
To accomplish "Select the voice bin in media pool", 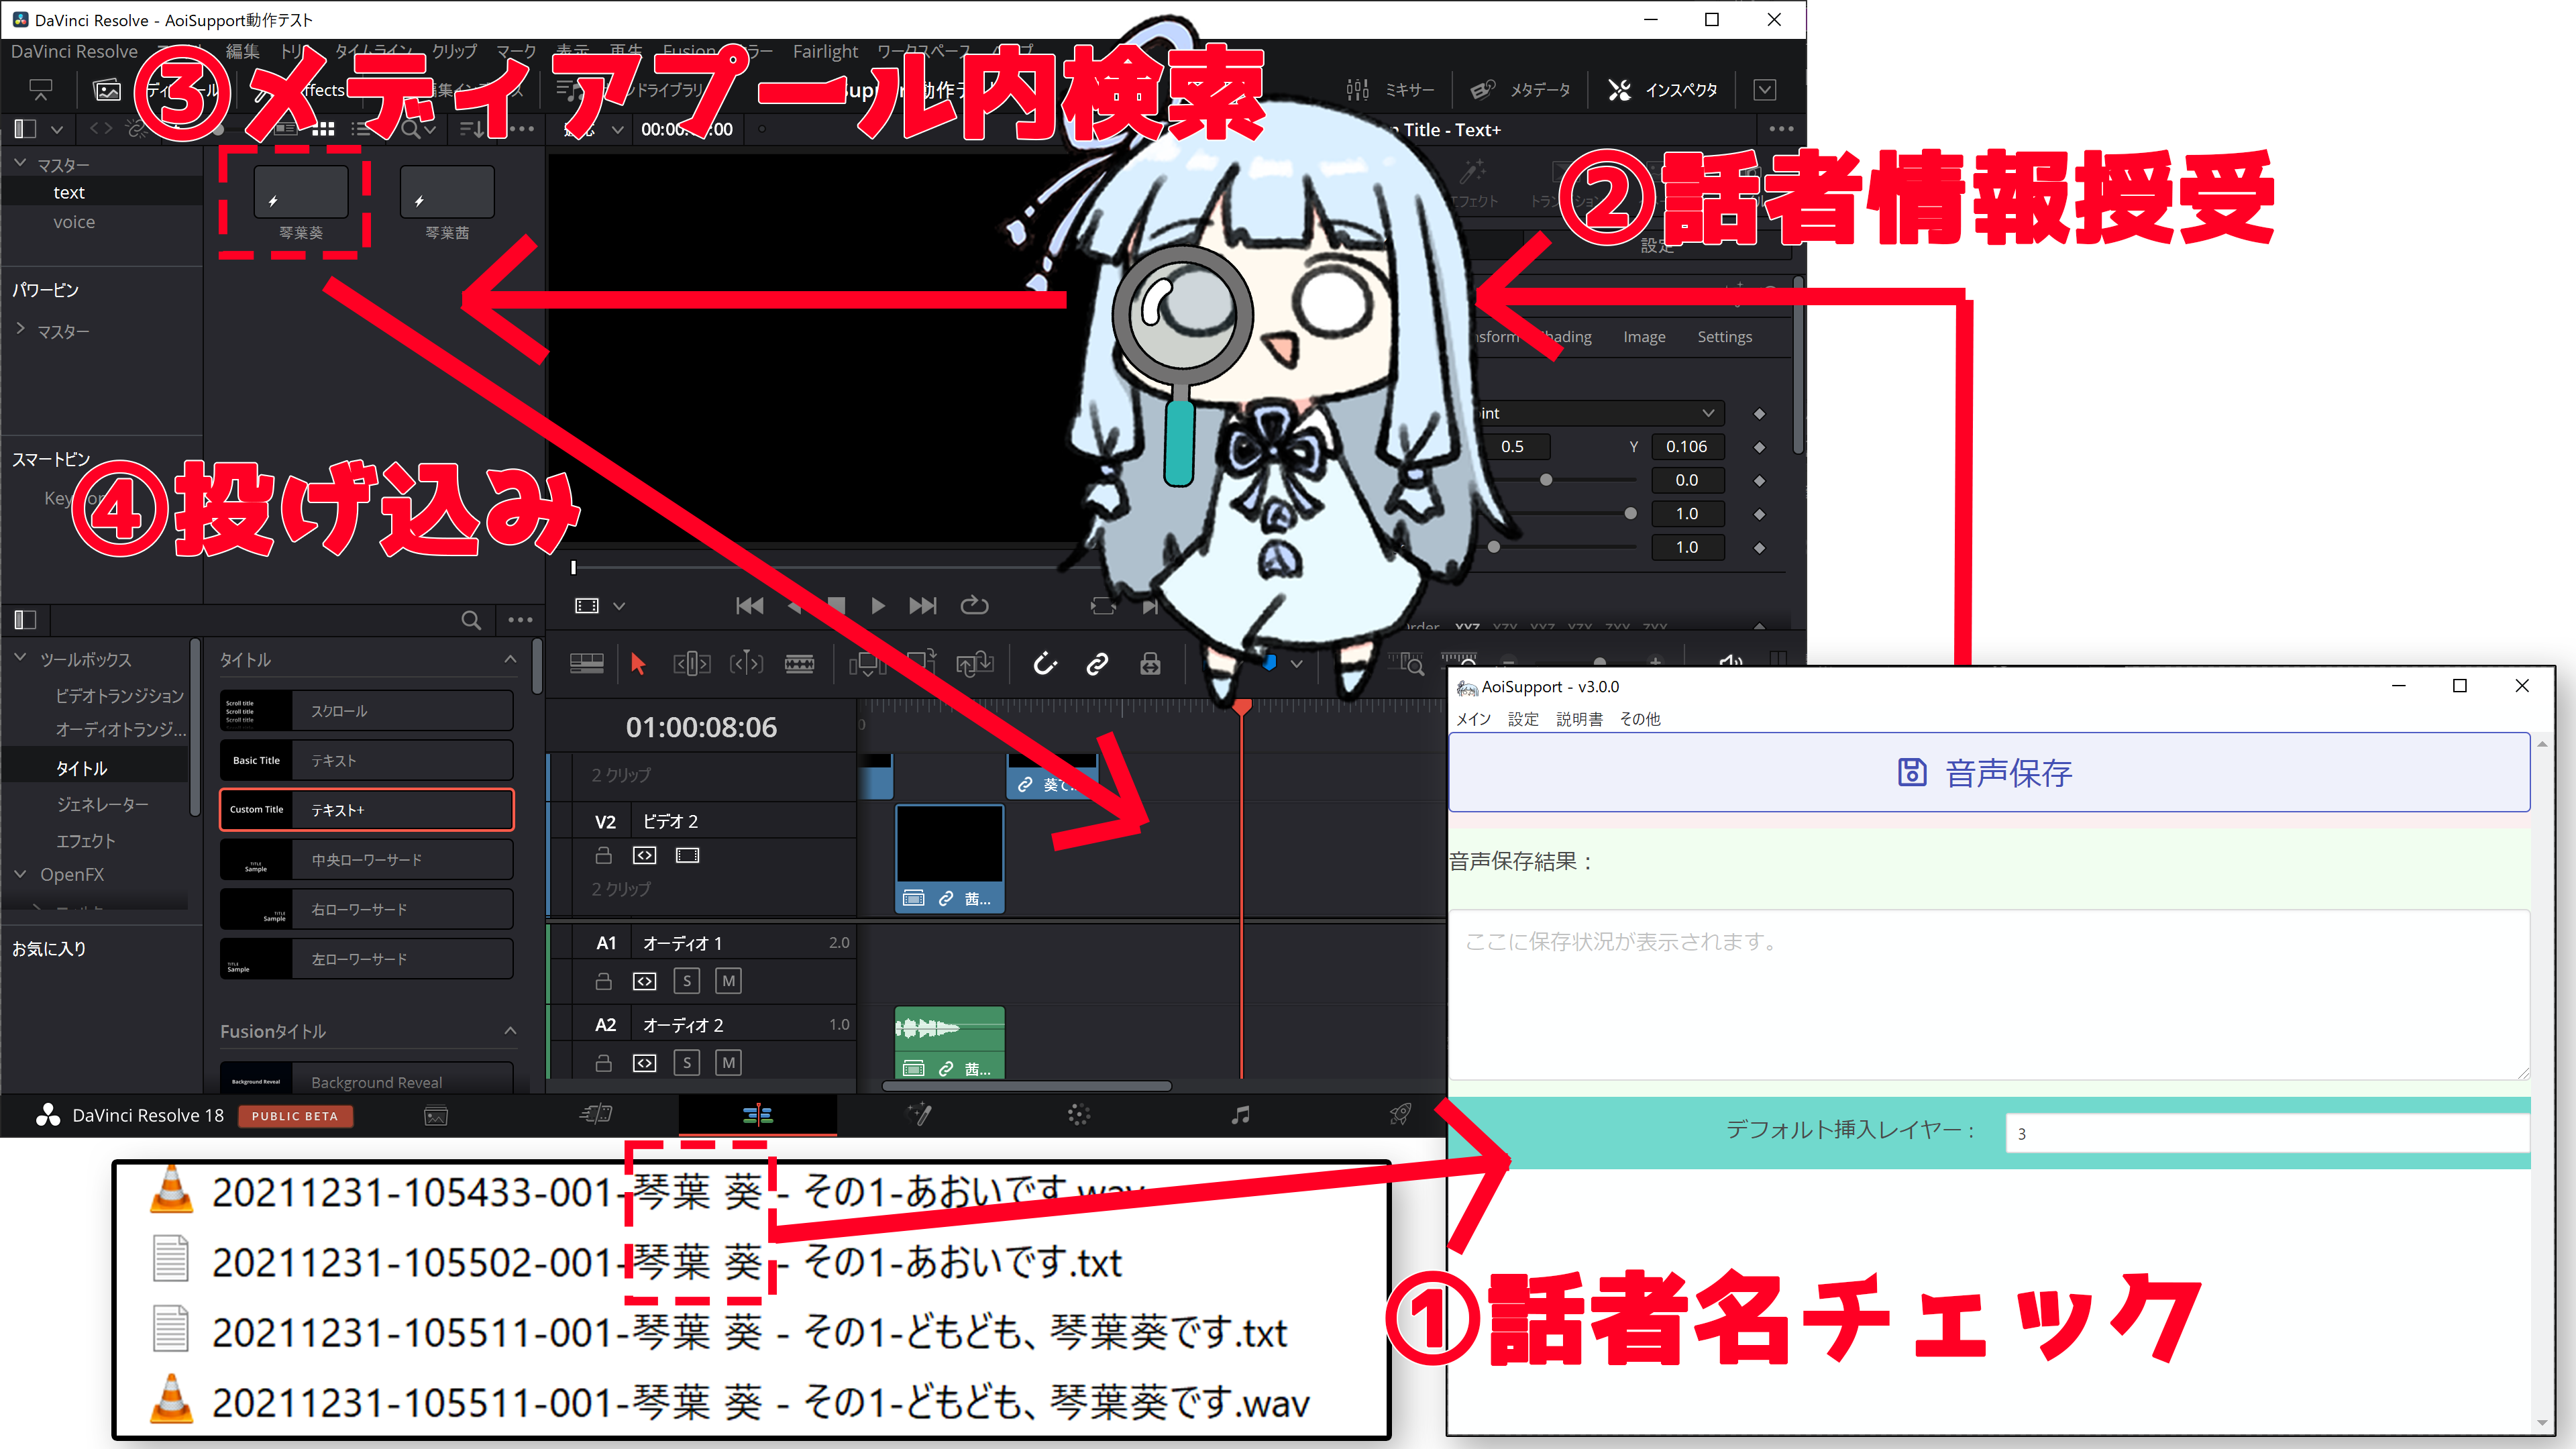I will [x=74, y=222].
